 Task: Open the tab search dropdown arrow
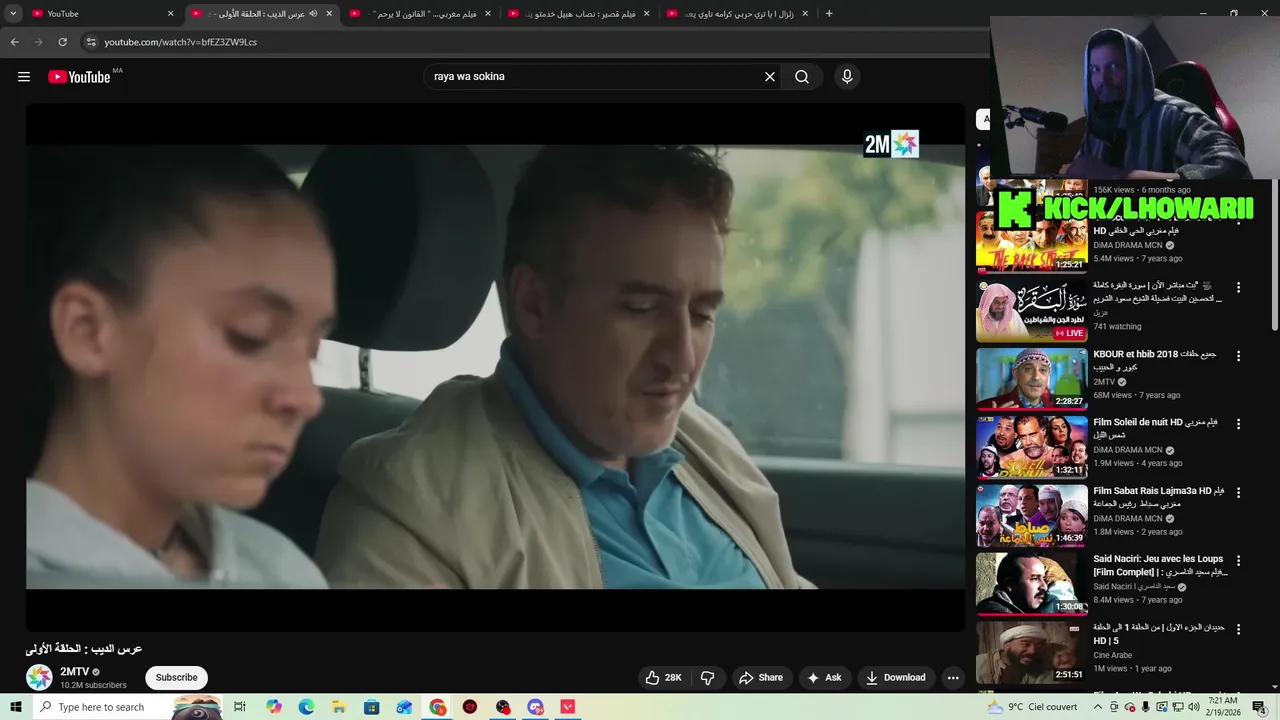click(x=13, y=14)
